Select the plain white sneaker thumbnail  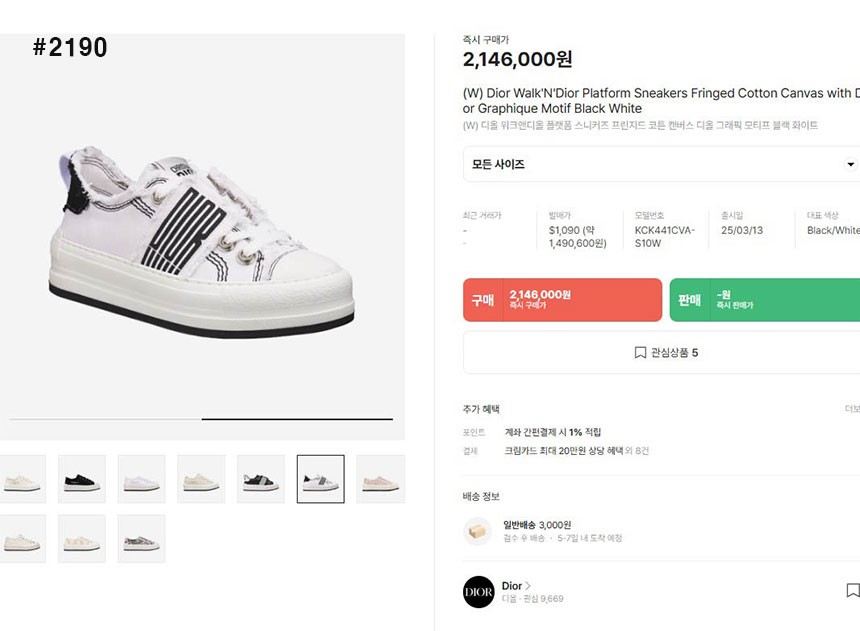[141, 479]
